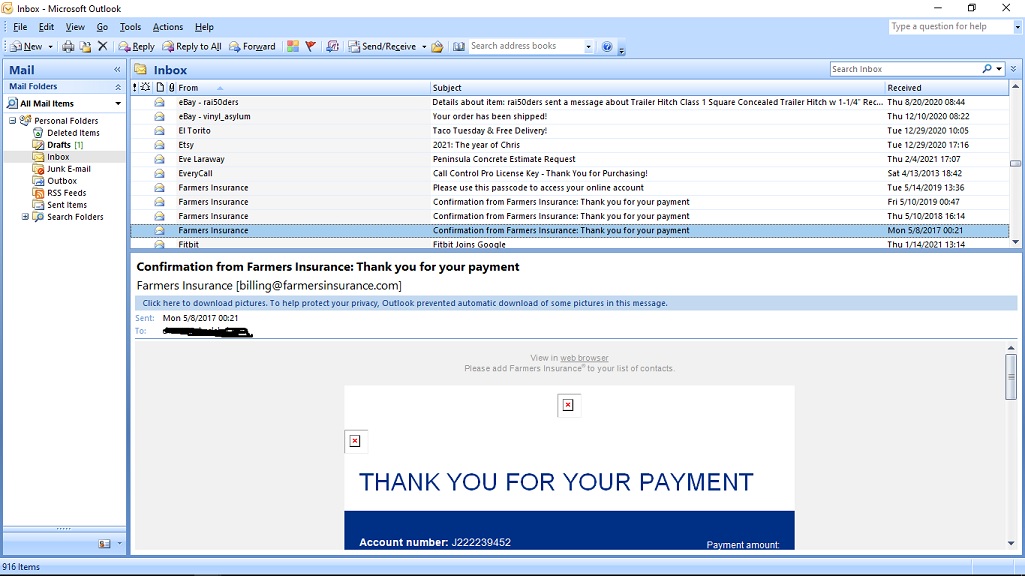Image resolution: width=1025 pixels, height=576 pixels.
Task: Select the Deleted Items folder
Action: 73,133
